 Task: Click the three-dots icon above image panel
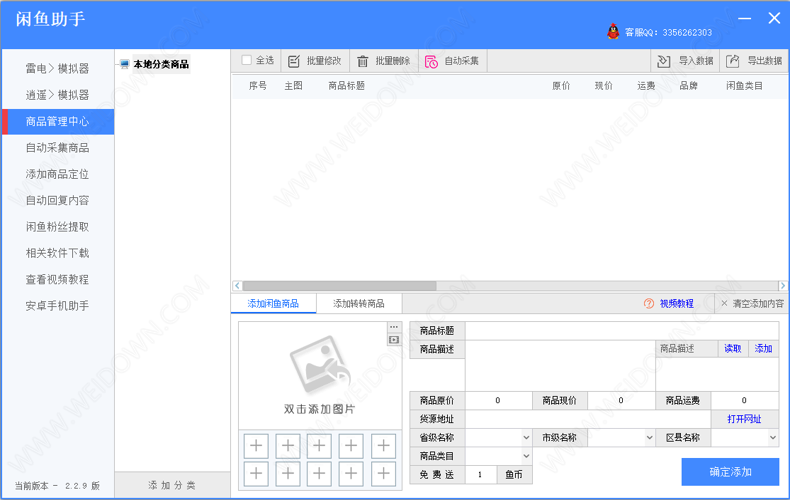(x=394, y=327)
